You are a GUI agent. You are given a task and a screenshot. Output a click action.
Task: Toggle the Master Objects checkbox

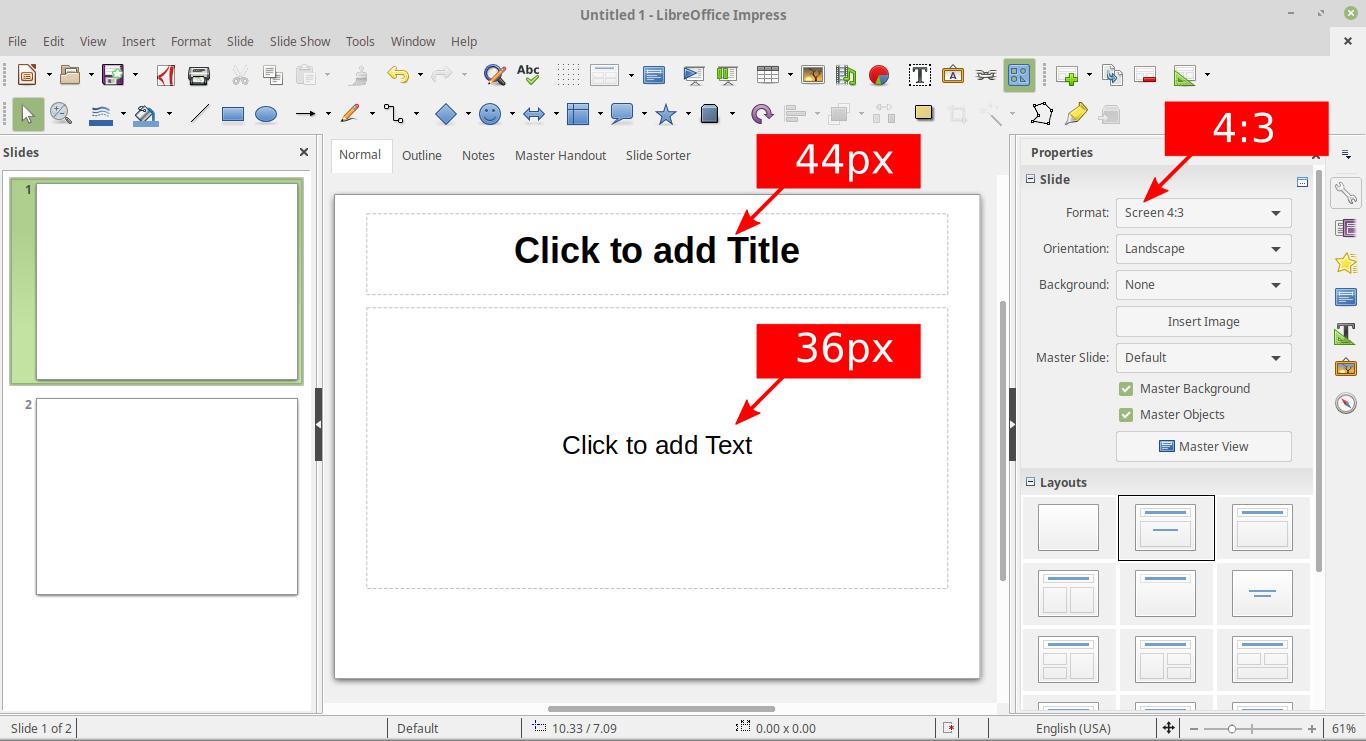pos(1126,415)
